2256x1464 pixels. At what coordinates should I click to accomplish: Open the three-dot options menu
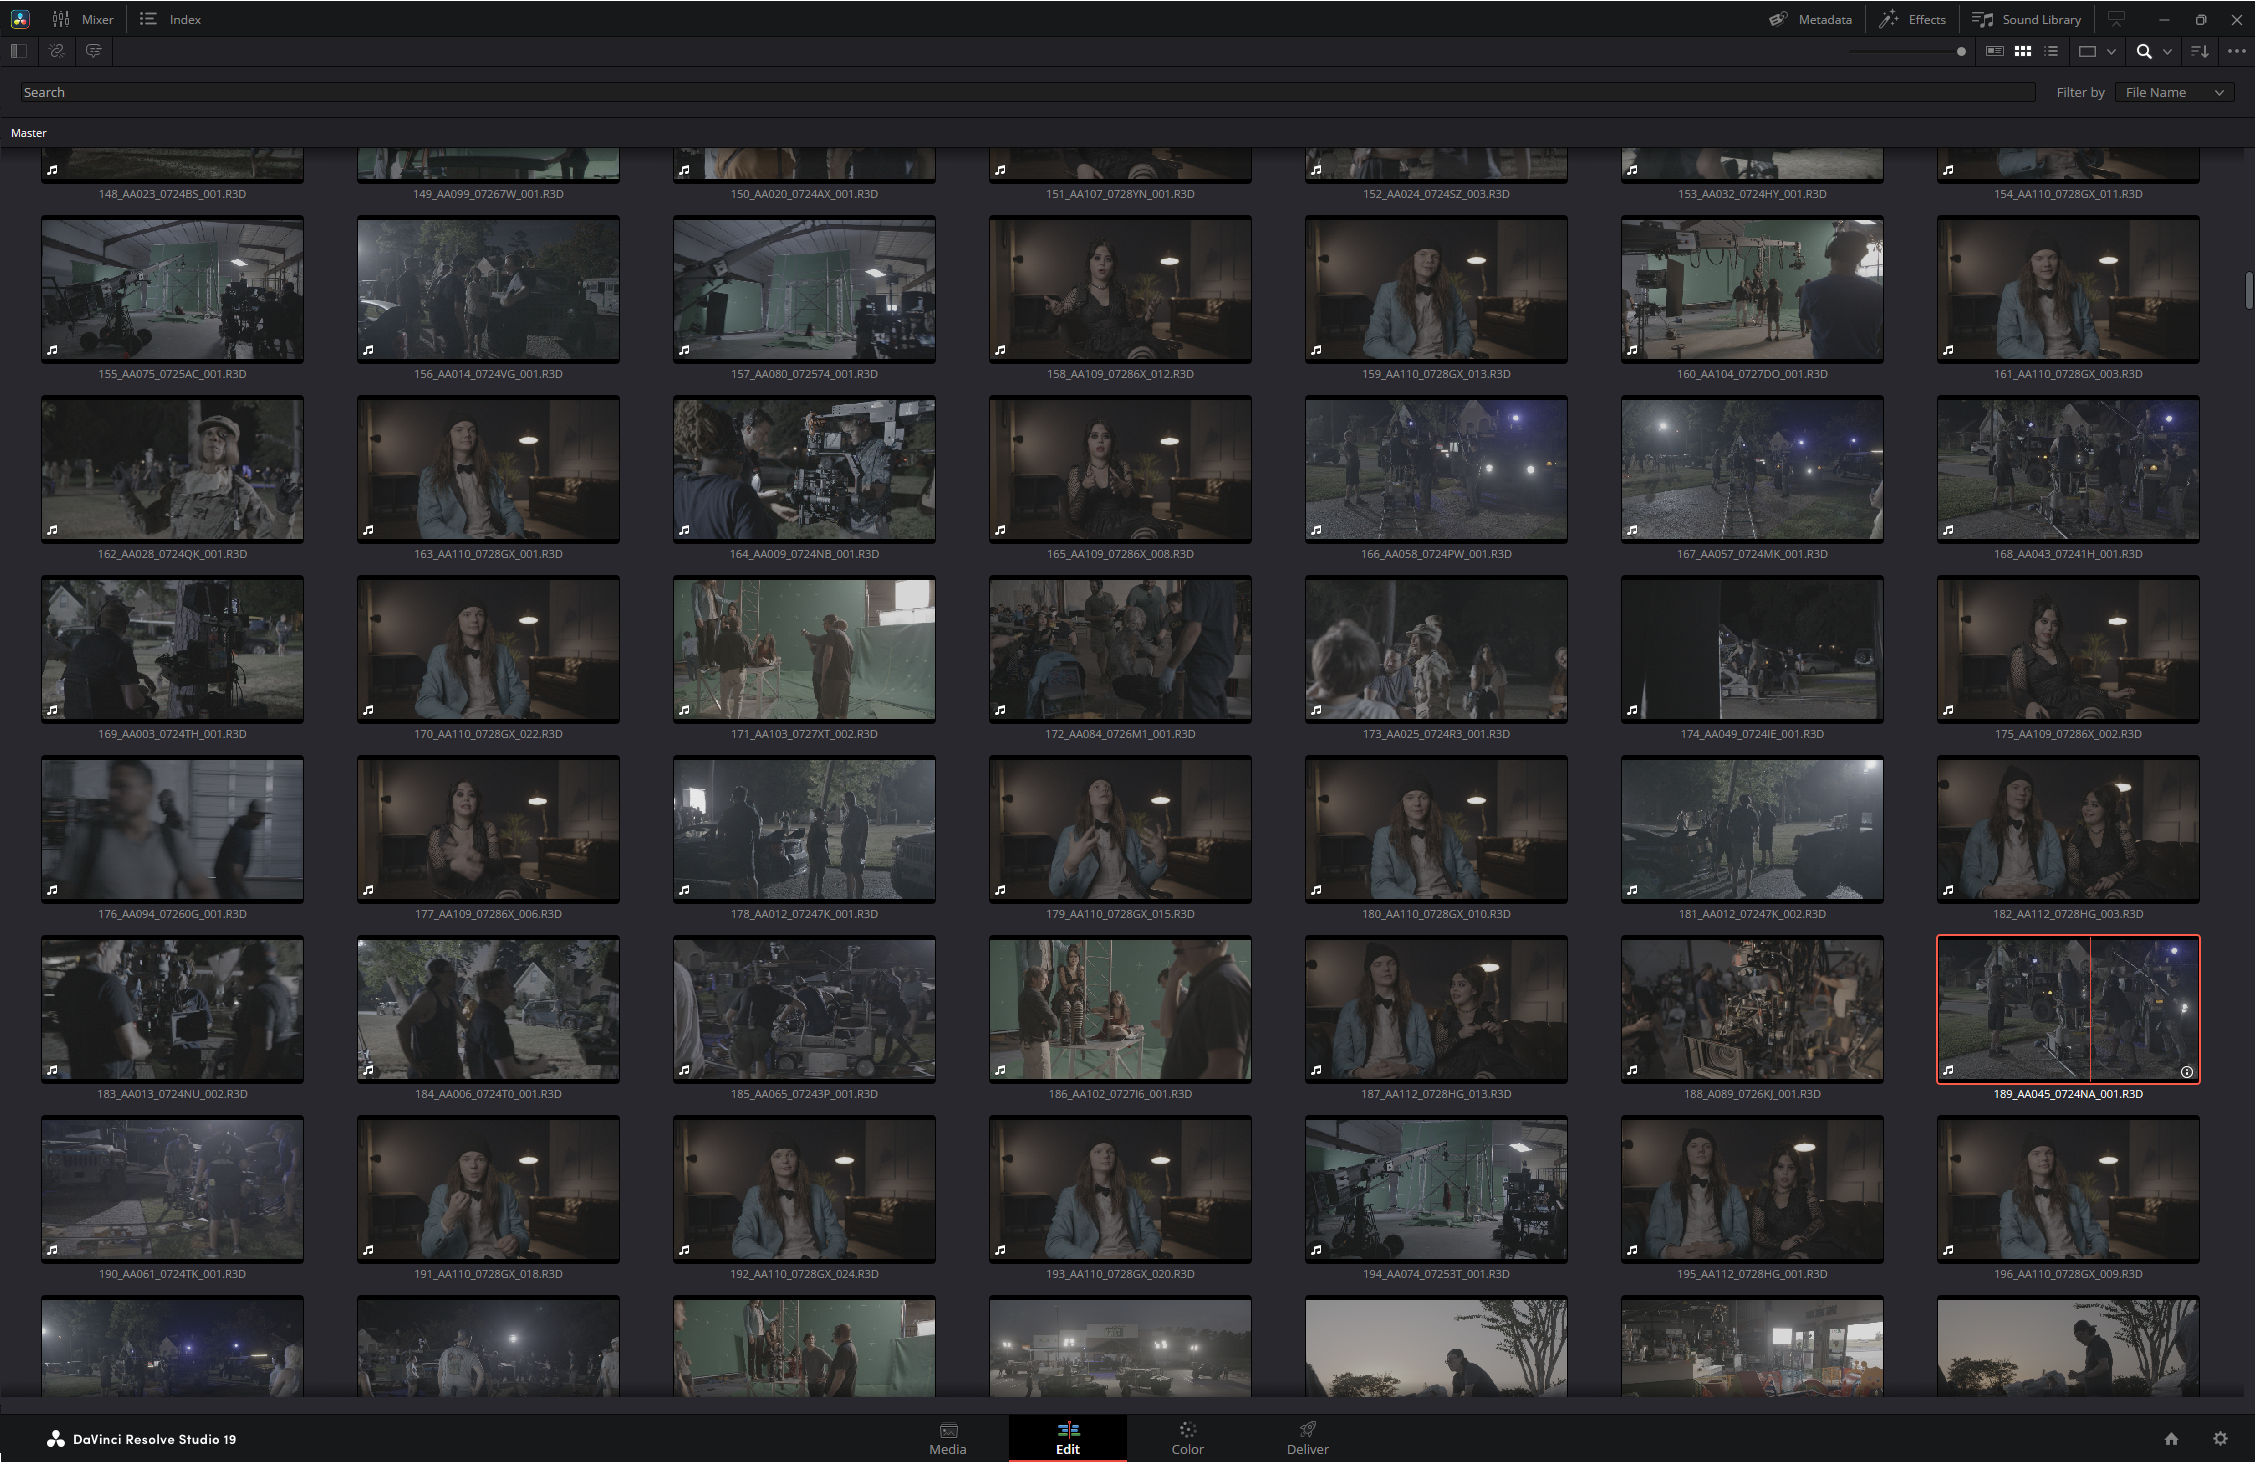[2237, 51]
